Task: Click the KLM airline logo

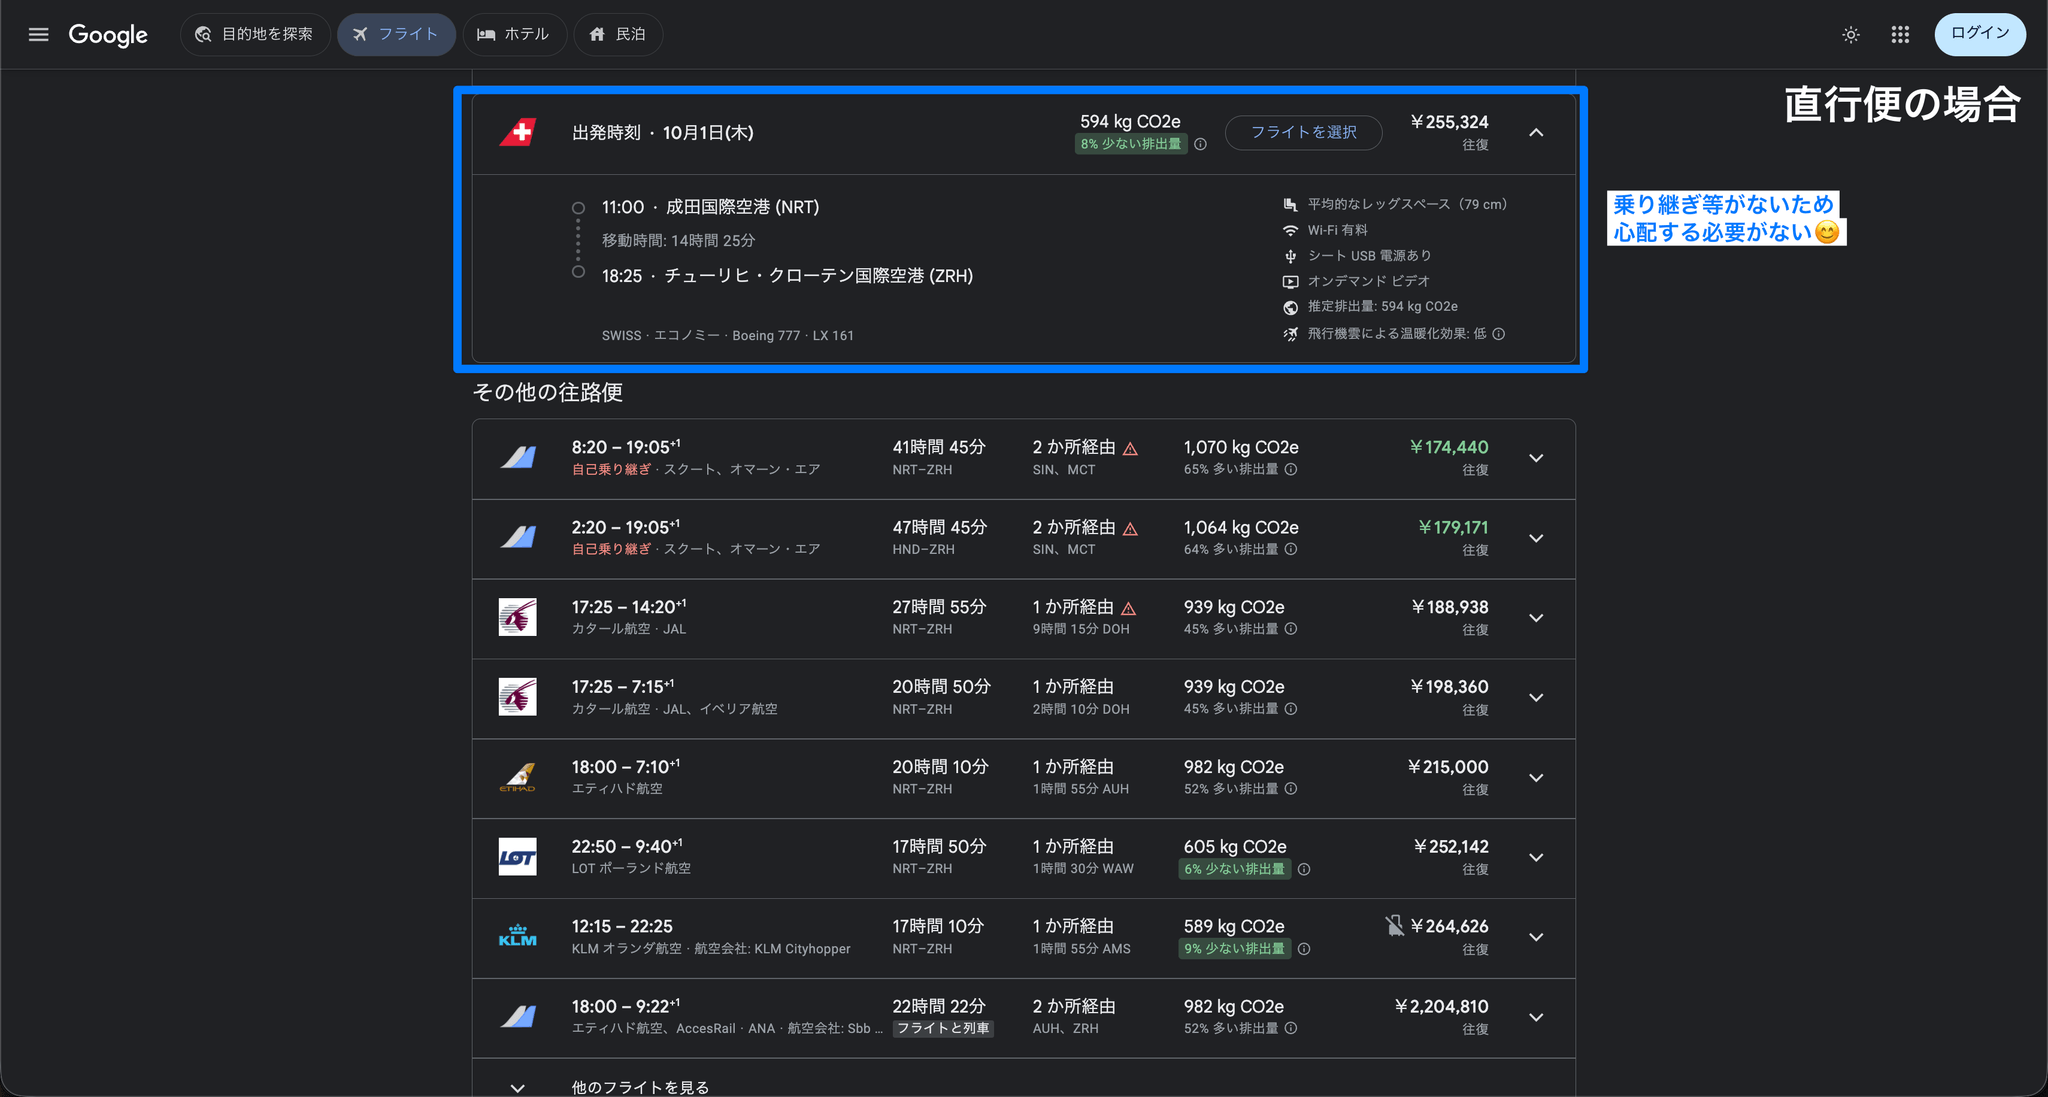Action: (518, 936)
